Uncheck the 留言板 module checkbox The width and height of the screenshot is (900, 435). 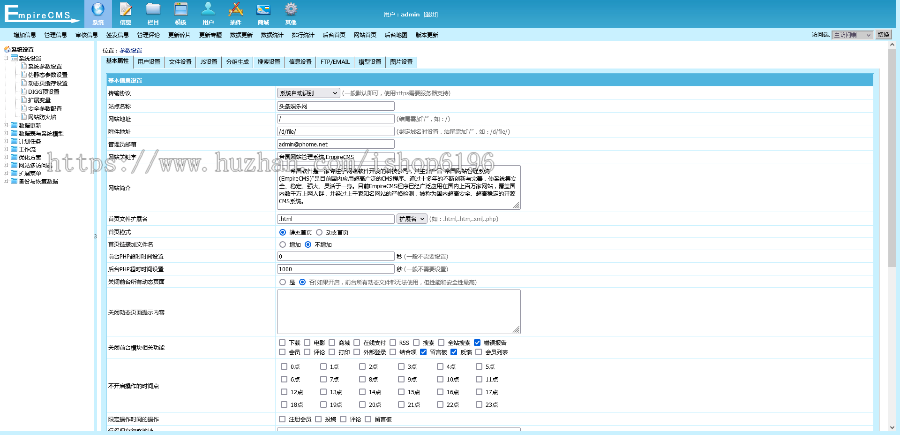[x=423, y=352]
